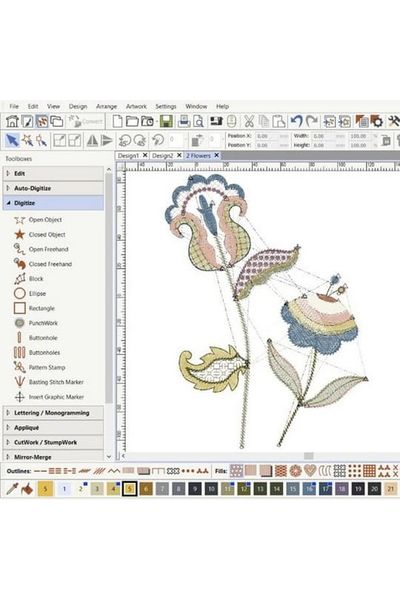Open the Settings menu
Screen dimensions: 400x600
point(166,106)
